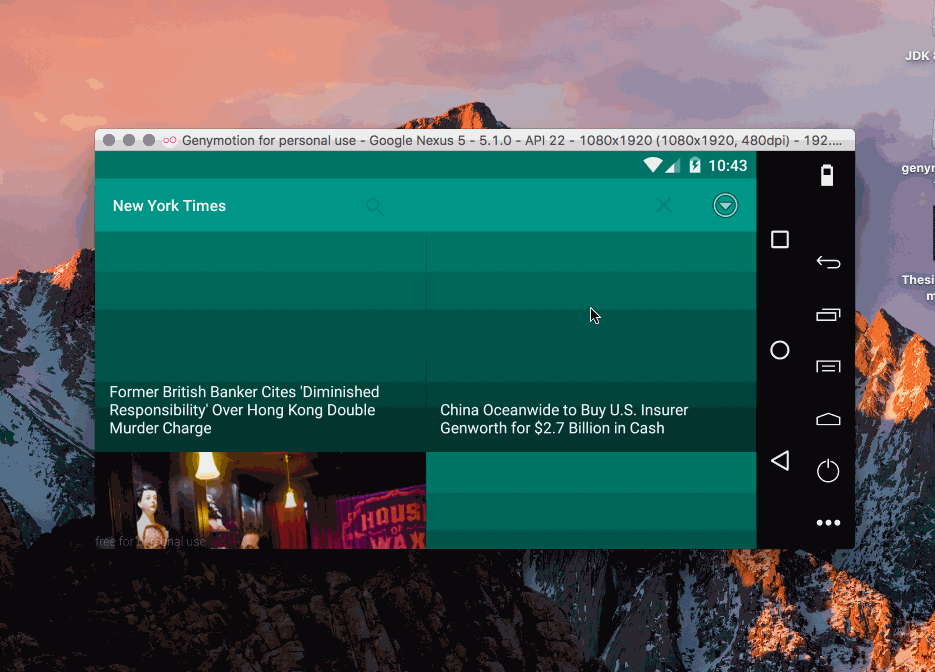The image size is (935, 672).
Task: Open the search magnifier in the app bar
Action: (374, 206)
